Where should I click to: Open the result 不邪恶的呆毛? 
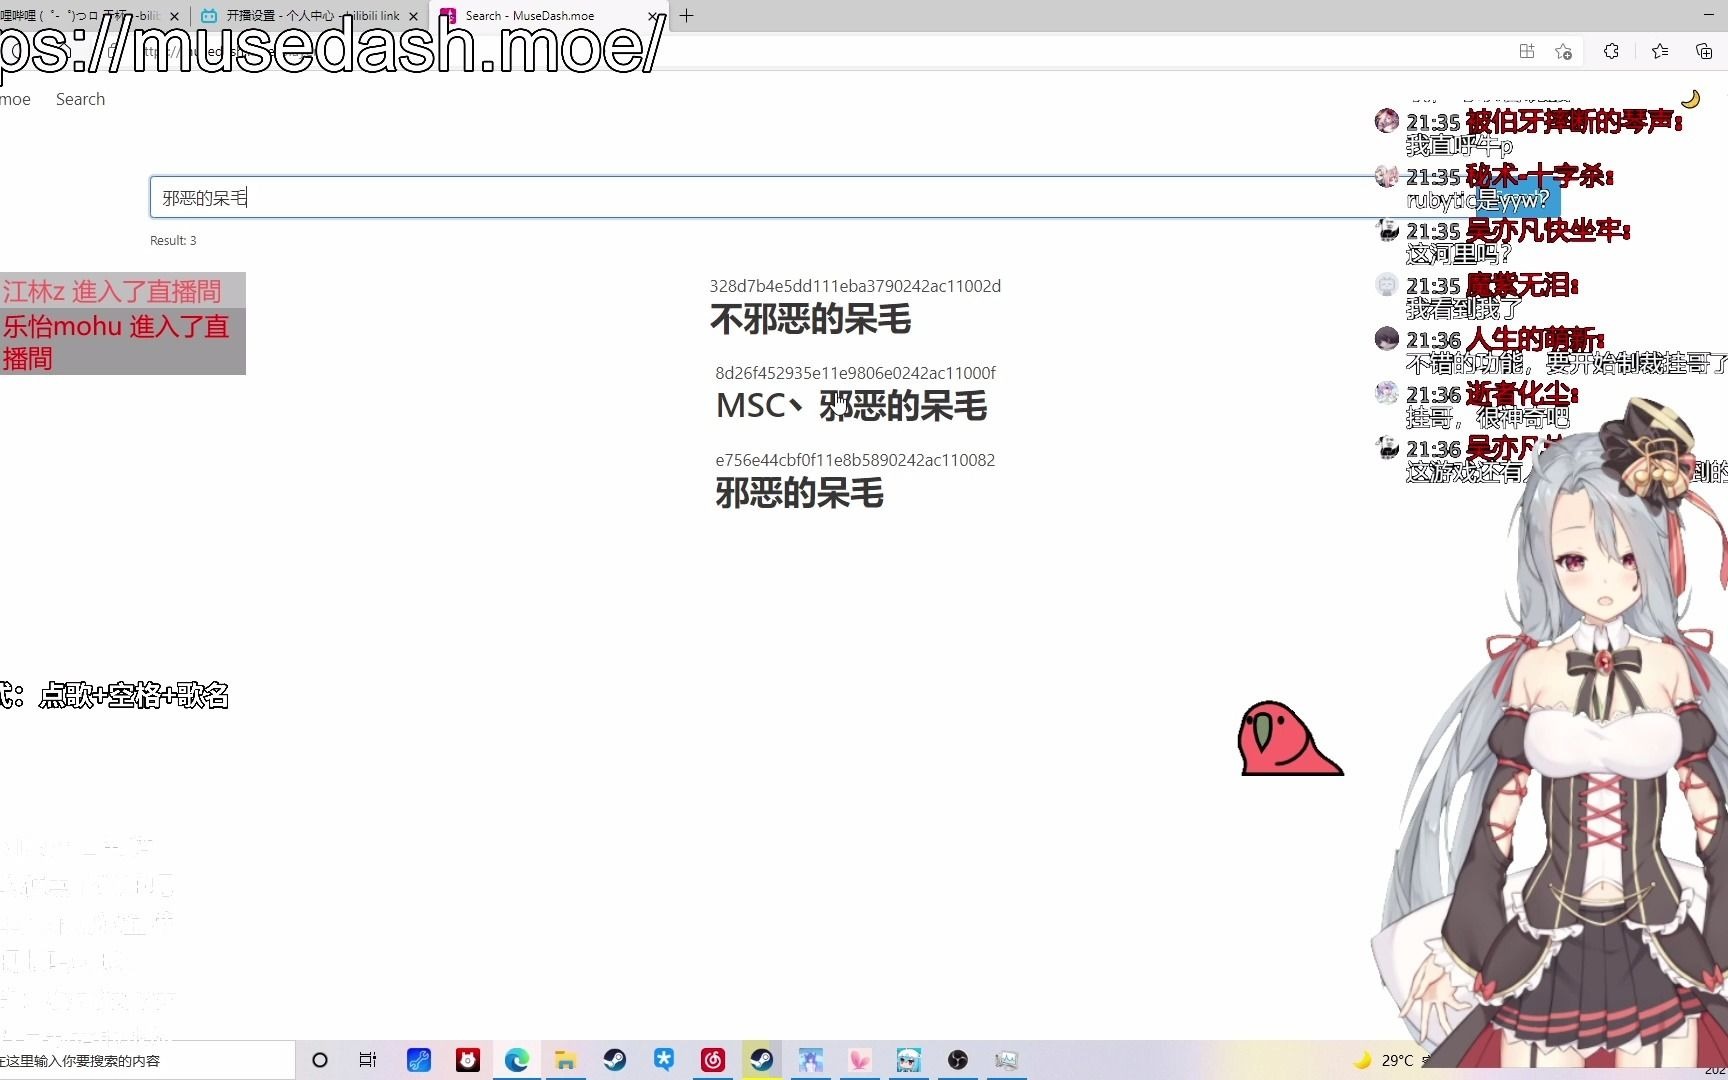tap(810, 320)
